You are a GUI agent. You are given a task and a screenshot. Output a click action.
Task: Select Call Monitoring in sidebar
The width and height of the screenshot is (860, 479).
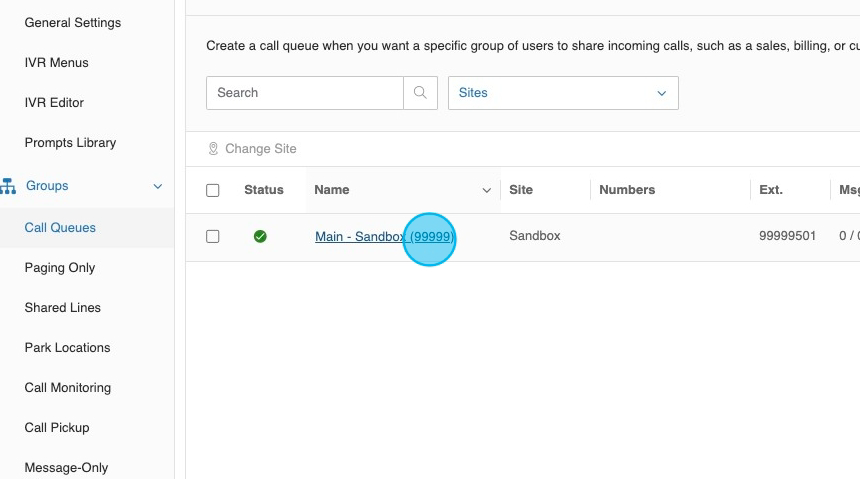click(x=67, y=387)
